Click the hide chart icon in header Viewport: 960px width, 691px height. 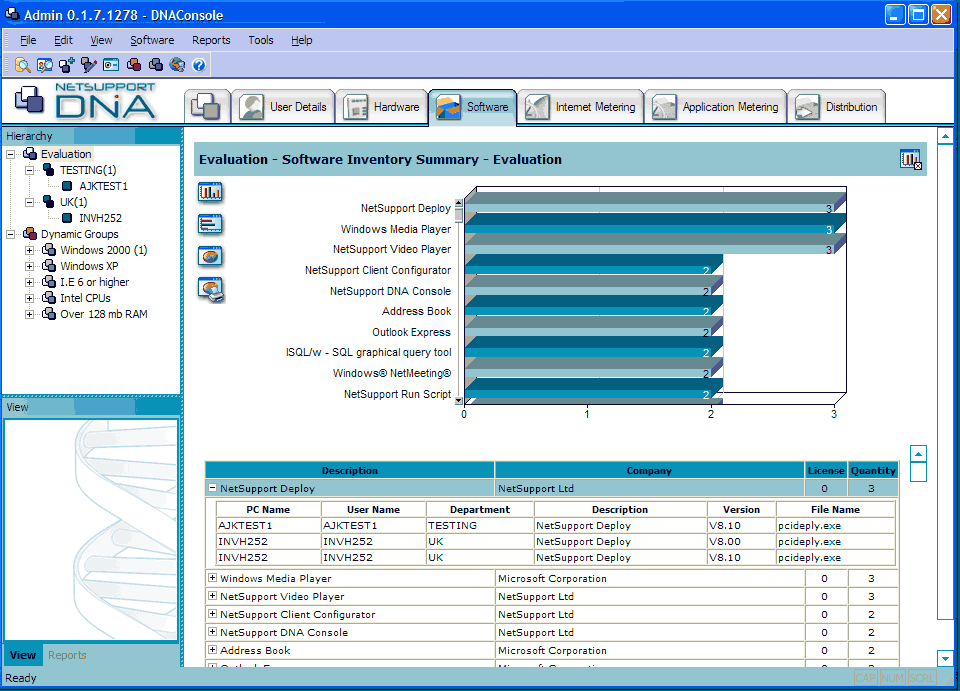tap(910, 160)
